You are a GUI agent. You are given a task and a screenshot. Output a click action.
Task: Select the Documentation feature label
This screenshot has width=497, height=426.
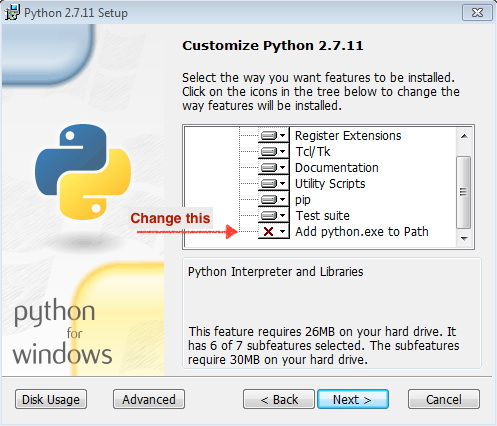pyautogui.click(x=337, y=168)
